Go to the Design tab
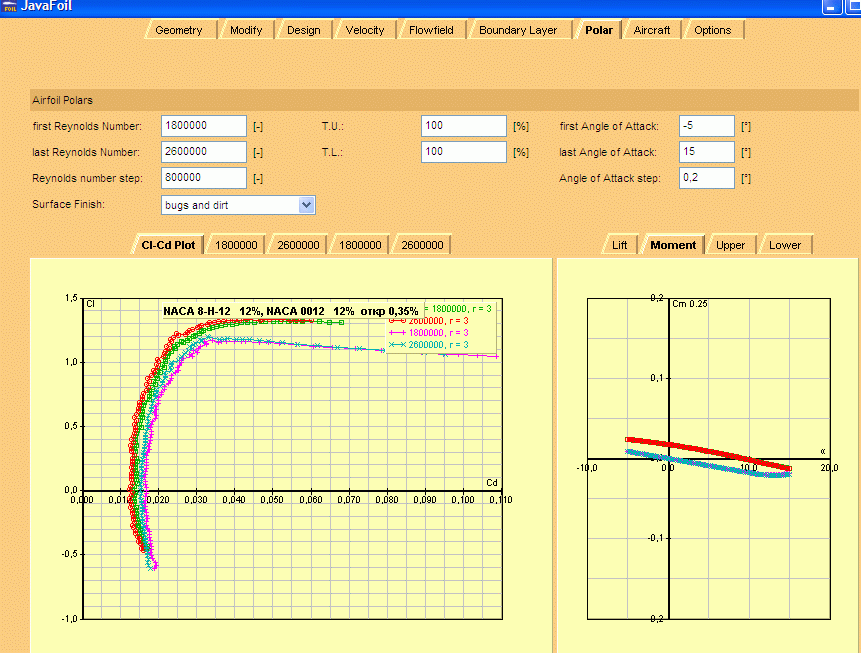This screenshot has width=861, height=653. click(x=304, y=30)
